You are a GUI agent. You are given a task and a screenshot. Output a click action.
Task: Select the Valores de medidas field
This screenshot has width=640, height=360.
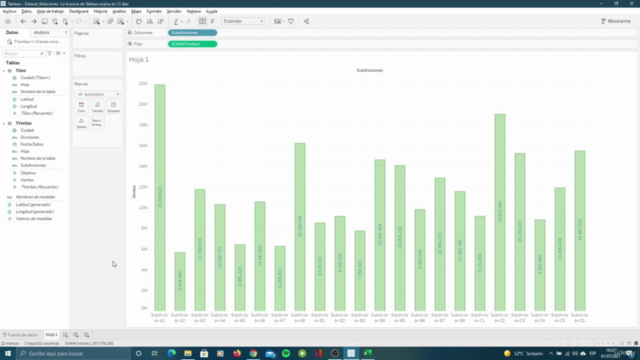coord(34,219)
